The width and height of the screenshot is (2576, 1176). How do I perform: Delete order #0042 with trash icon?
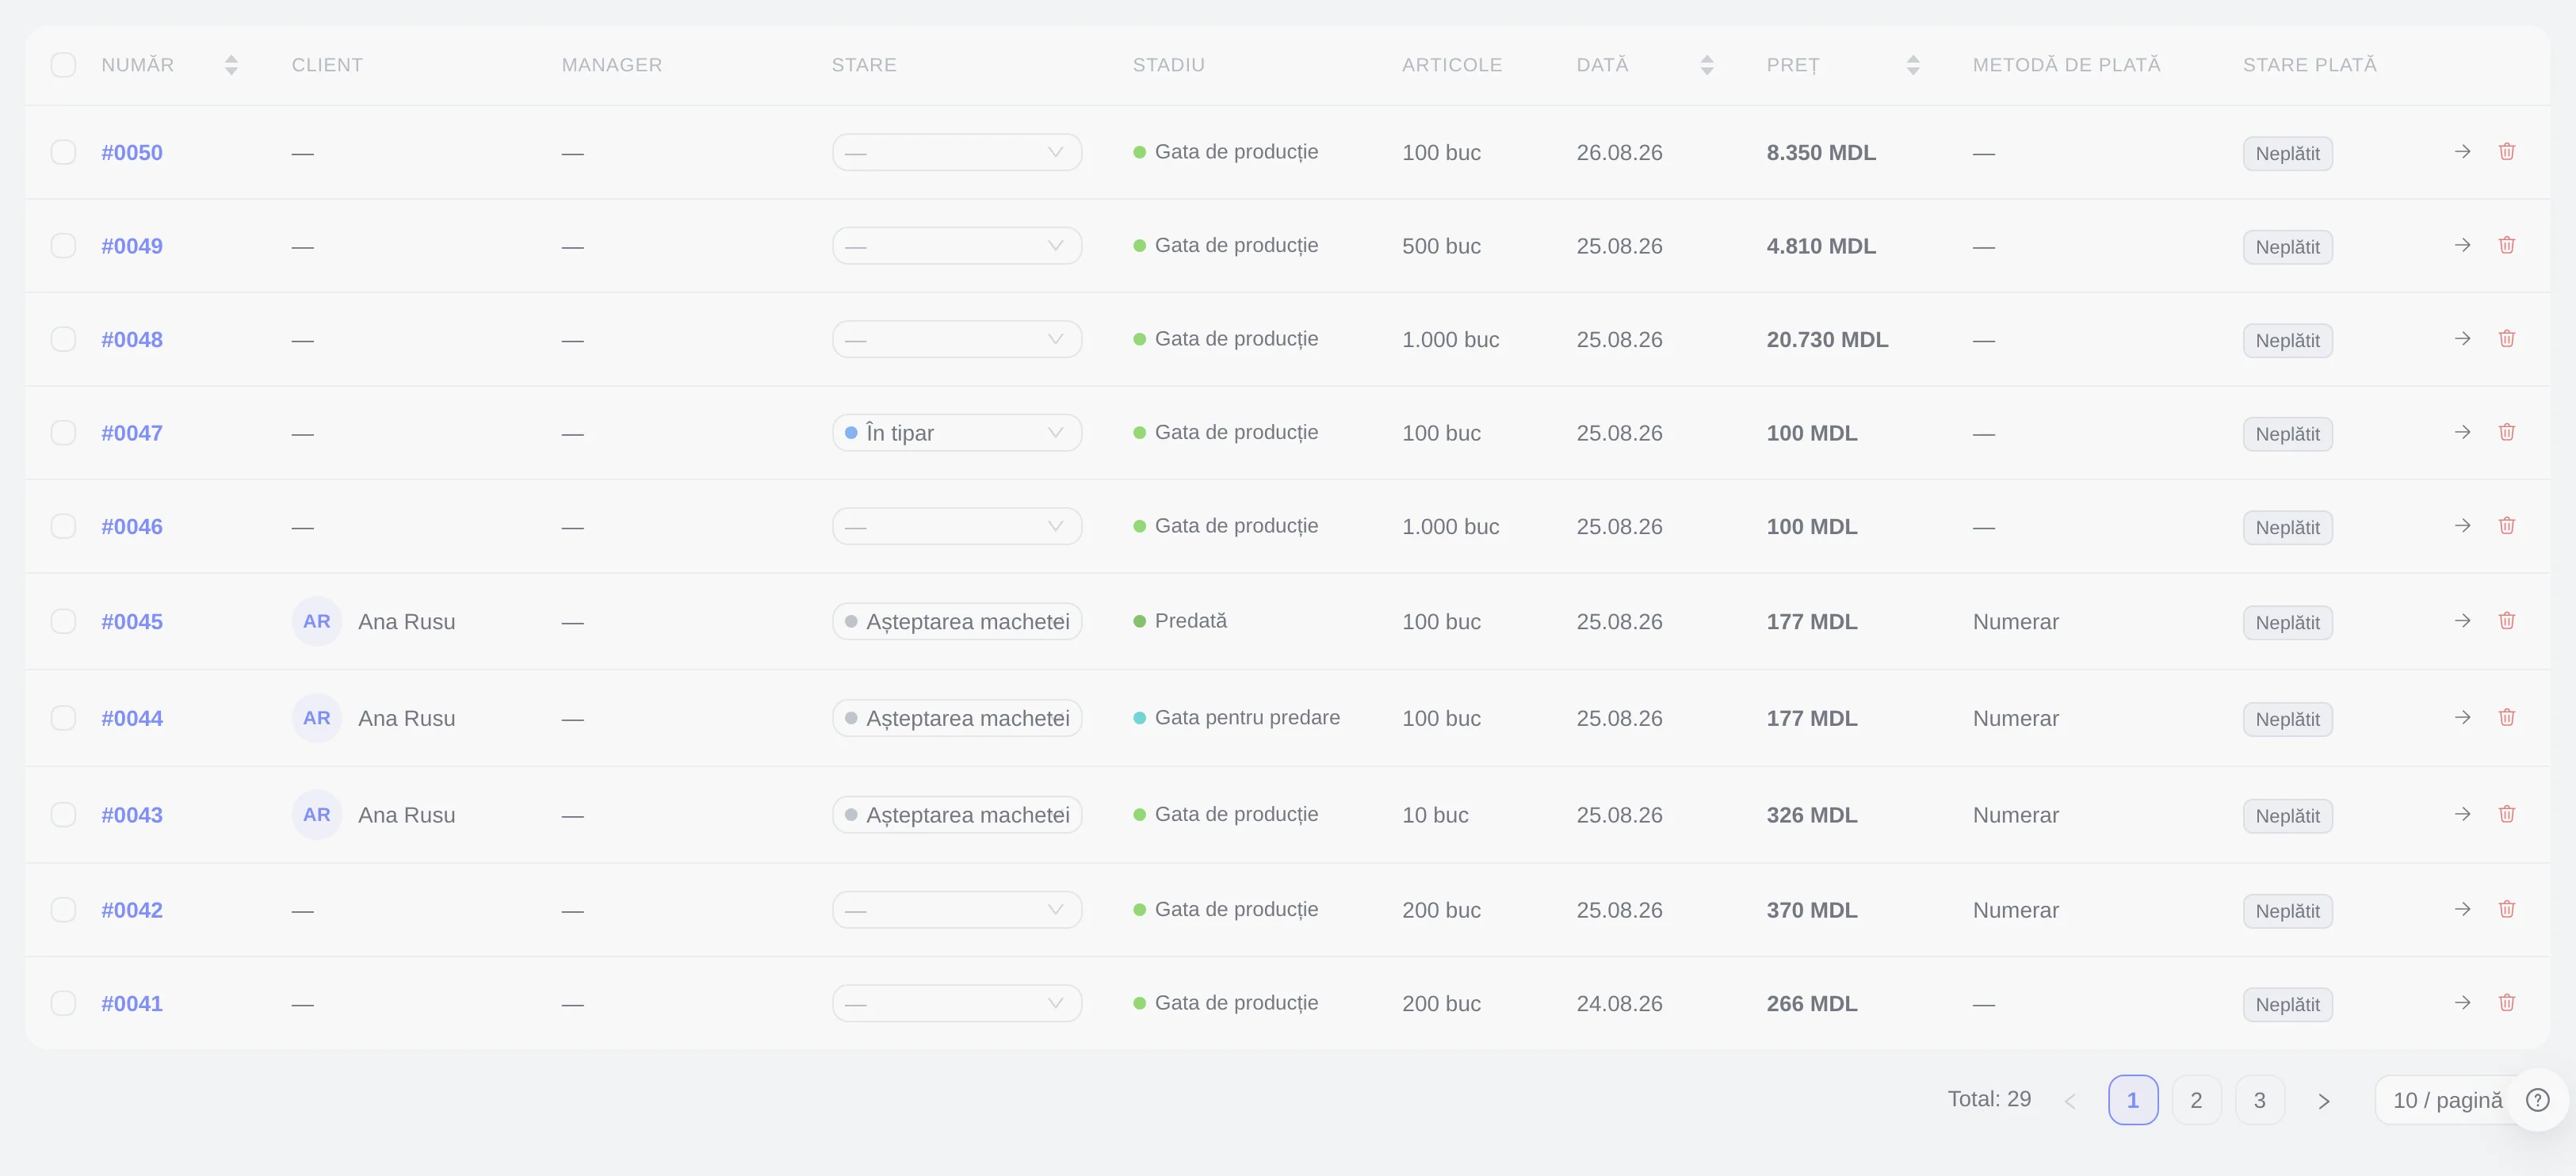point(2507,910)
